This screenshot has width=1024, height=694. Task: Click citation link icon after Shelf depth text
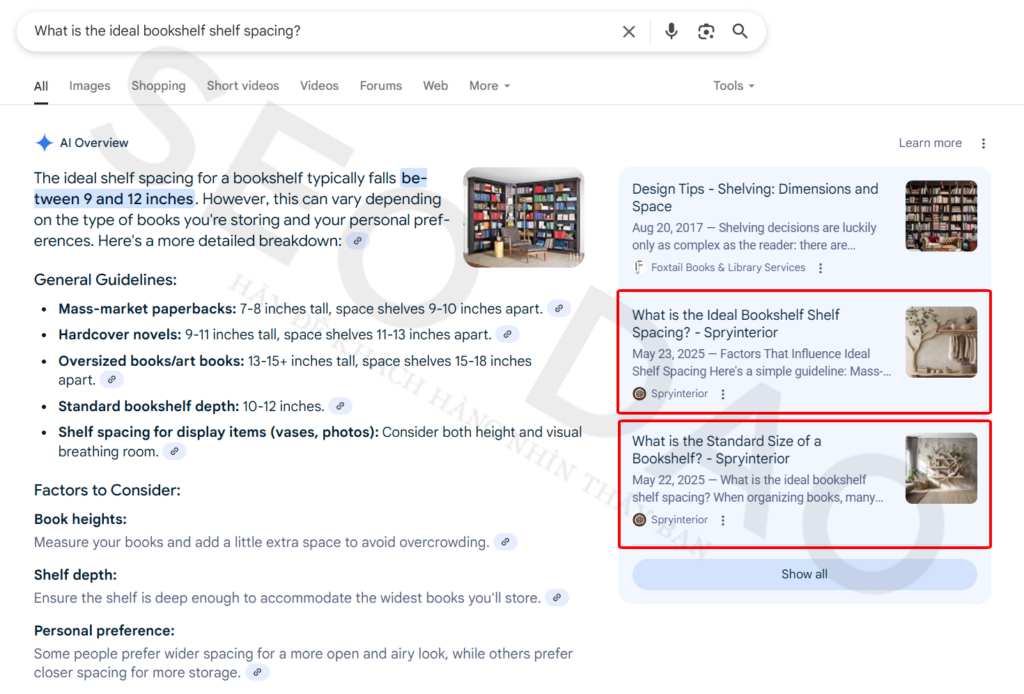click(557, 598)
